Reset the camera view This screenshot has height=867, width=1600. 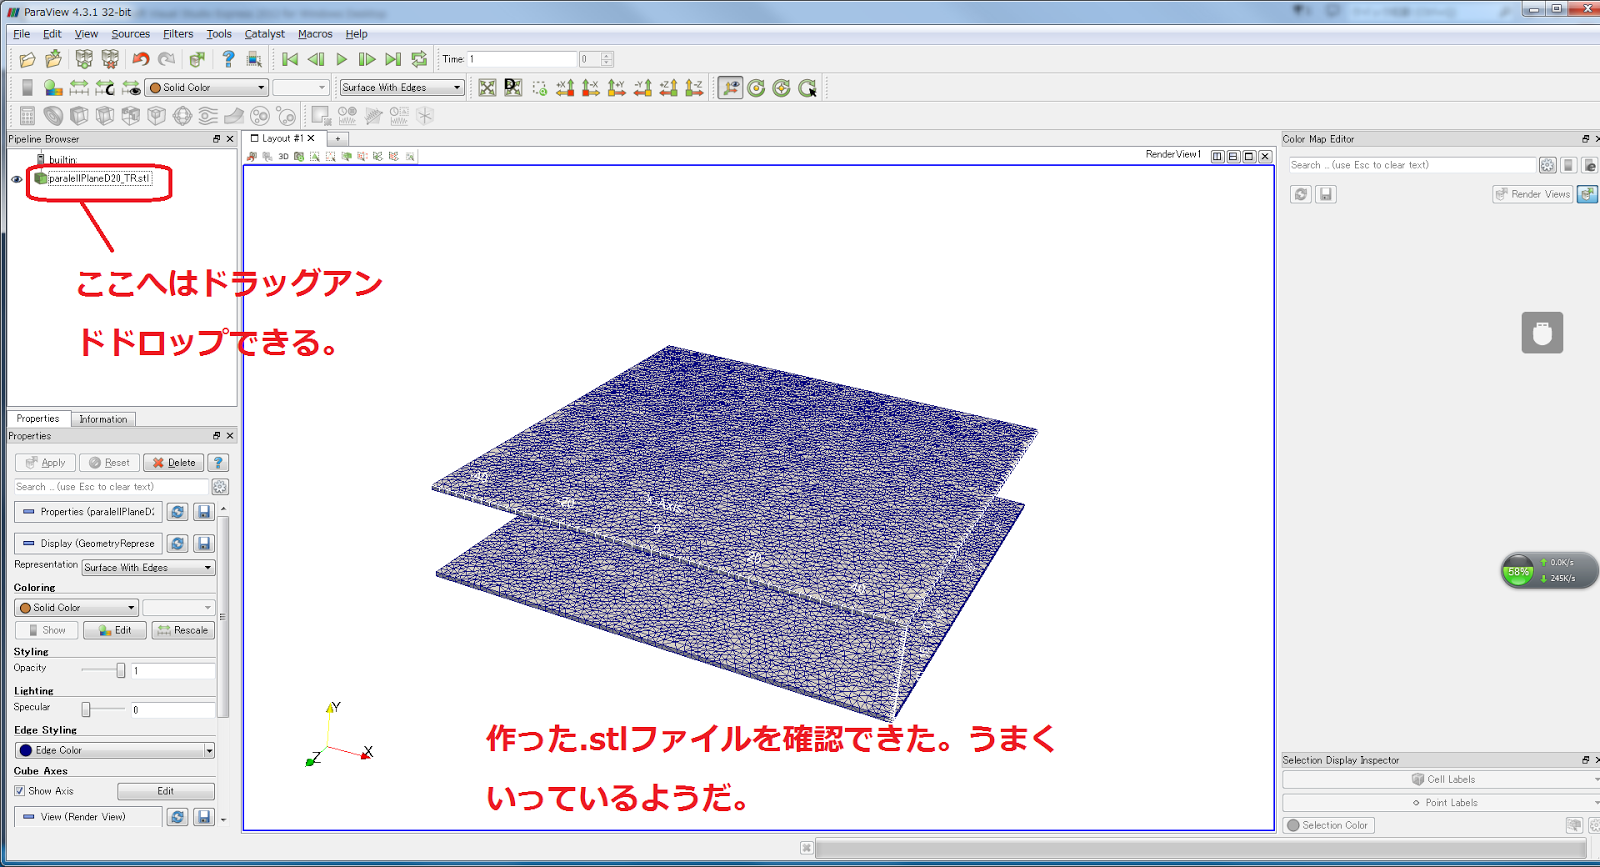(x=487, y=88)
